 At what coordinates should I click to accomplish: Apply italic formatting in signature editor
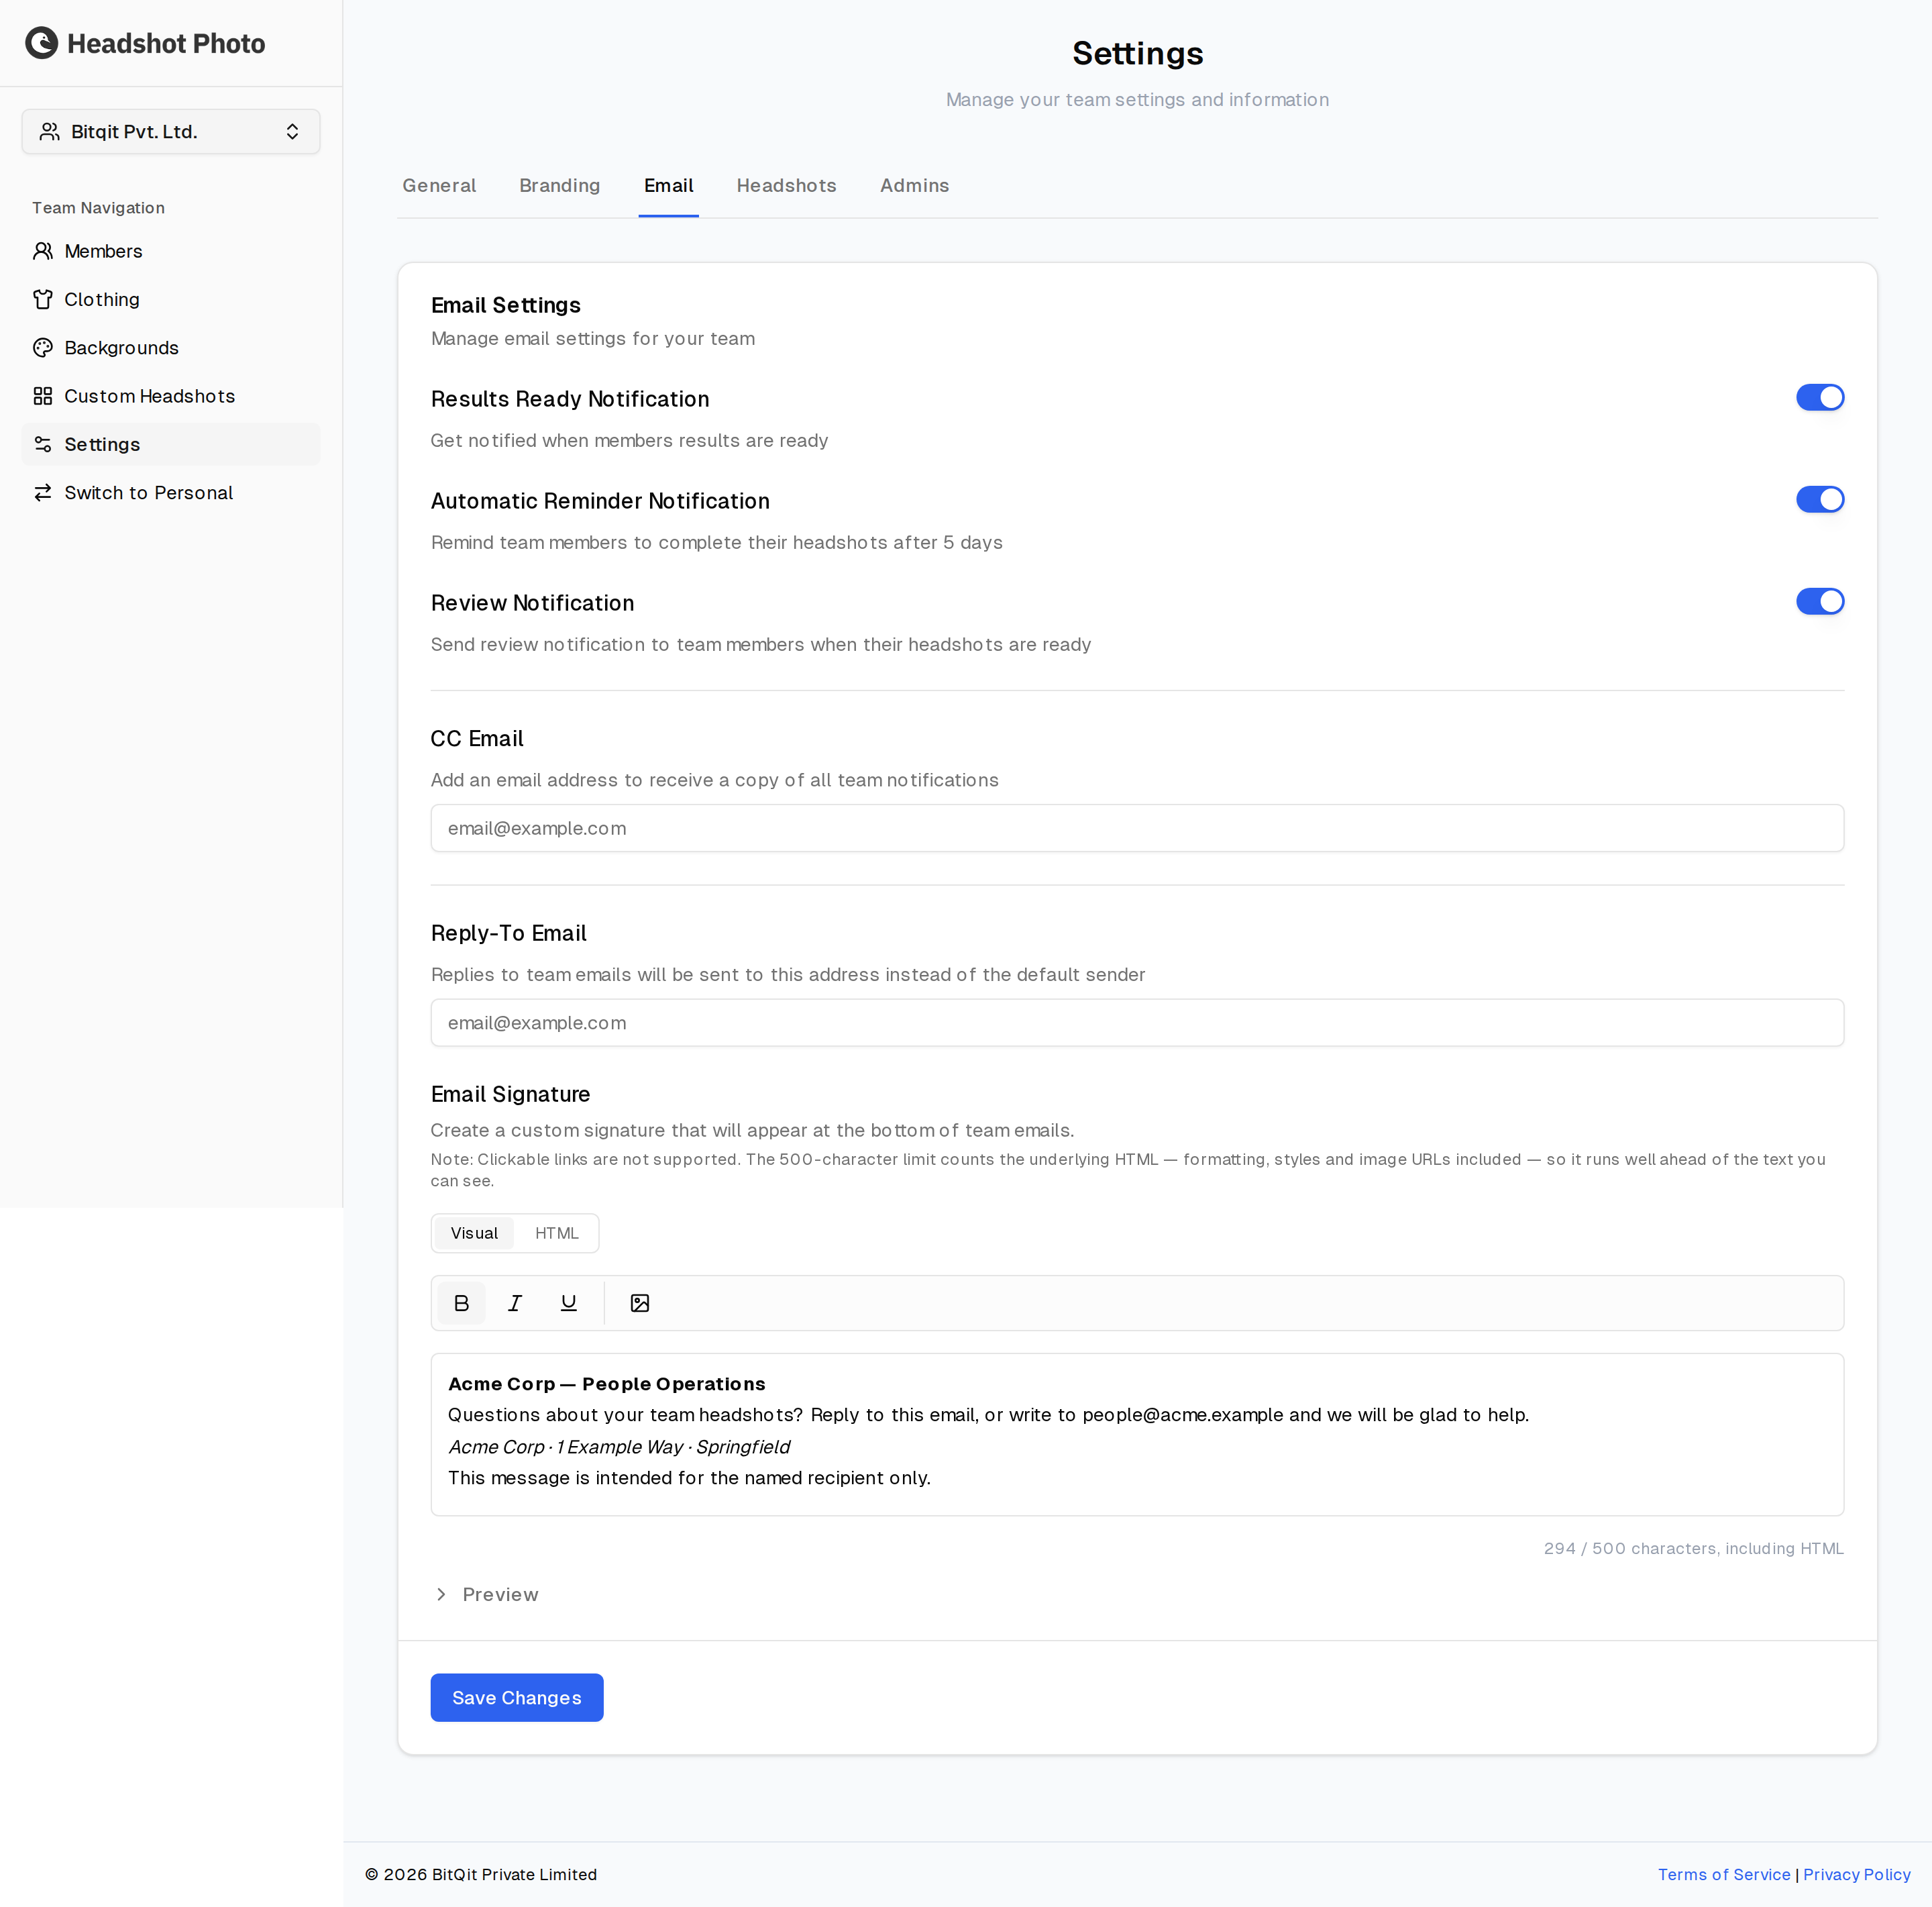[x=515, y=1303]
